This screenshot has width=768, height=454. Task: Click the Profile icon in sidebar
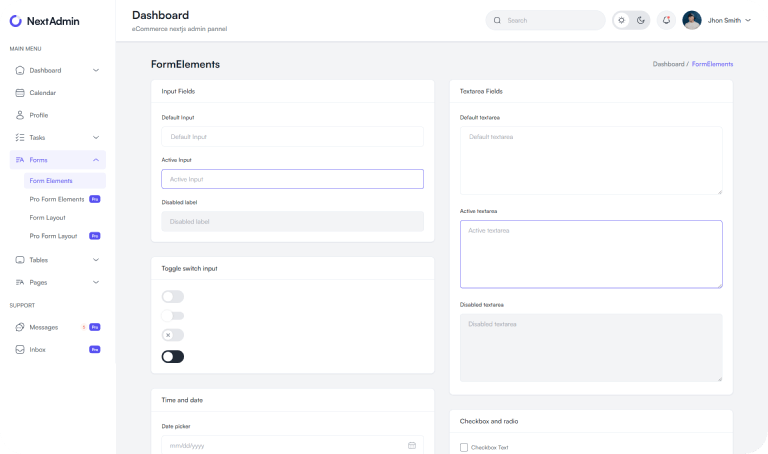click(20, 115)
